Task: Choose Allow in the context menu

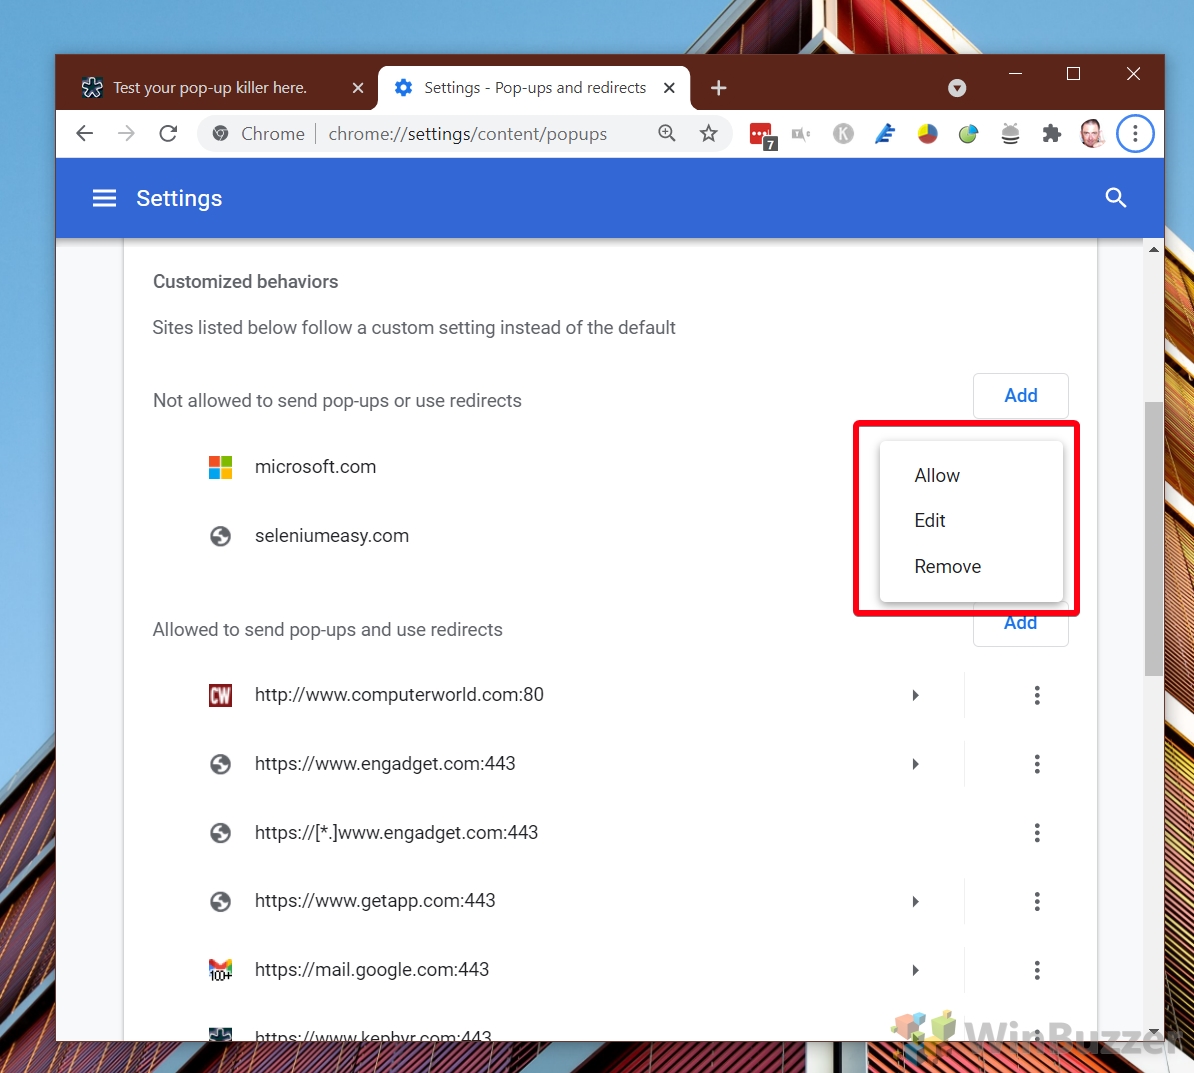Action: click(x=971, y=475)
